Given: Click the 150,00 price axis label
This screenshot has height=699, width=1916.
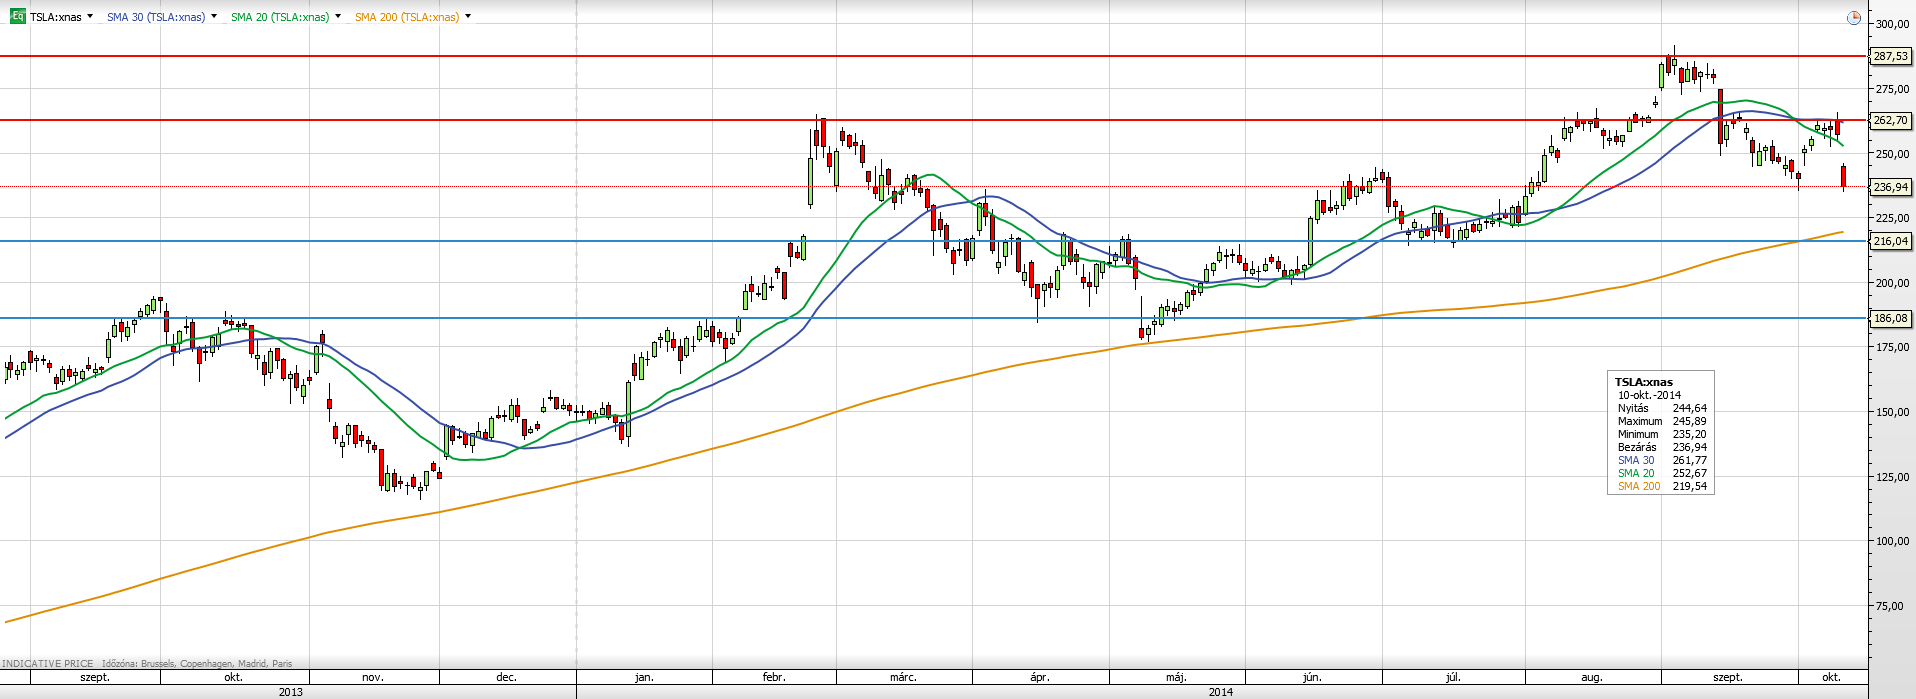Looking at the screenshot, I should (1892, 412).
